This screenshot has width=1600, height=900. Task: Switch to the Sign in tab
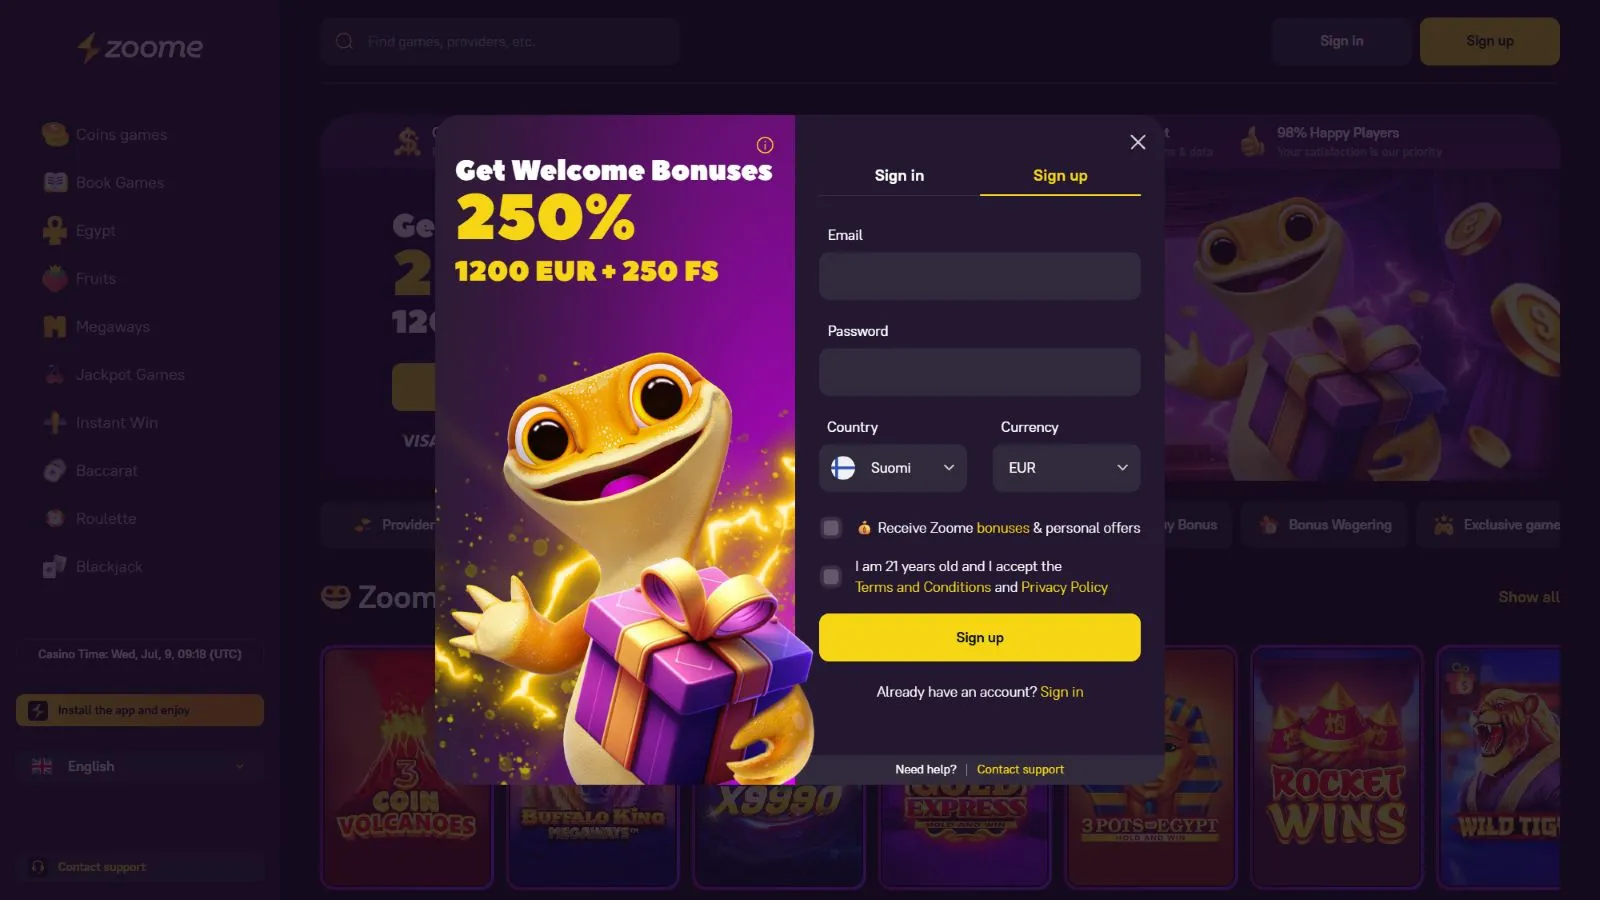point(899,175)
